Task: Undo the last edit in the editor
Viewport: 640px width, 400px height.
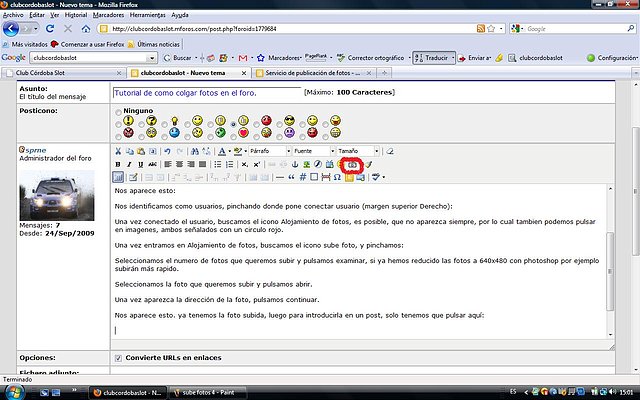Action: click(167, 151)
